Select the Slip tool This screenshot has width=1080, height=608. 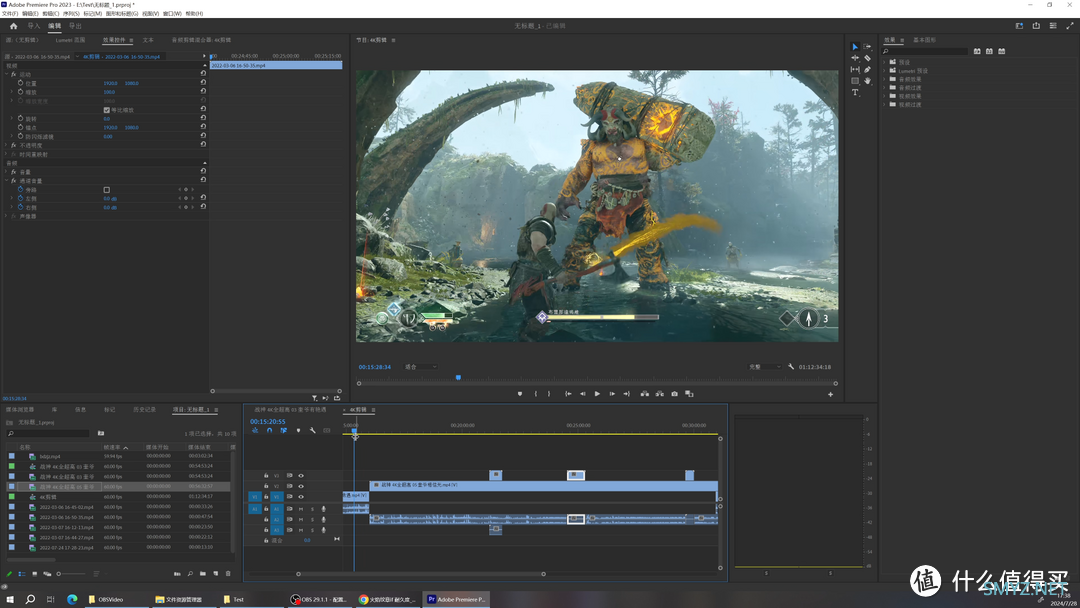pos(855,70)
